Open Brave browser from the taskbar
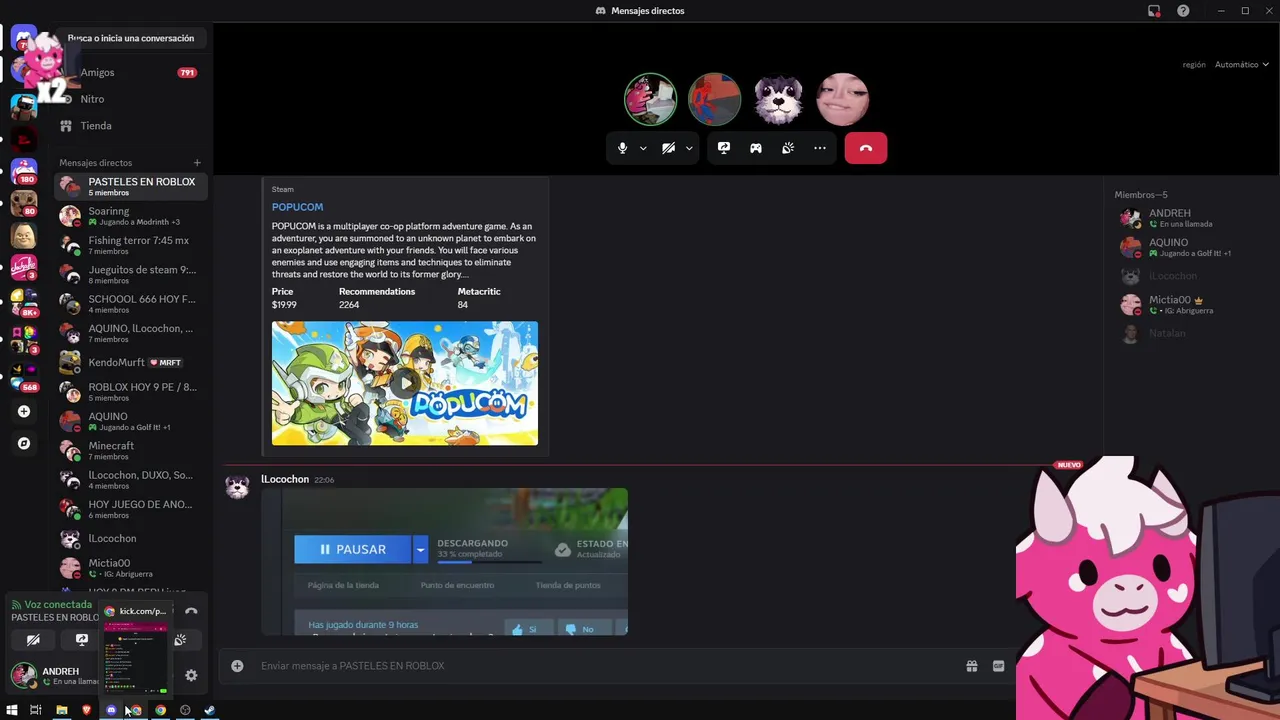Viewport: 1280px width, 720px height. coord(87,710)
